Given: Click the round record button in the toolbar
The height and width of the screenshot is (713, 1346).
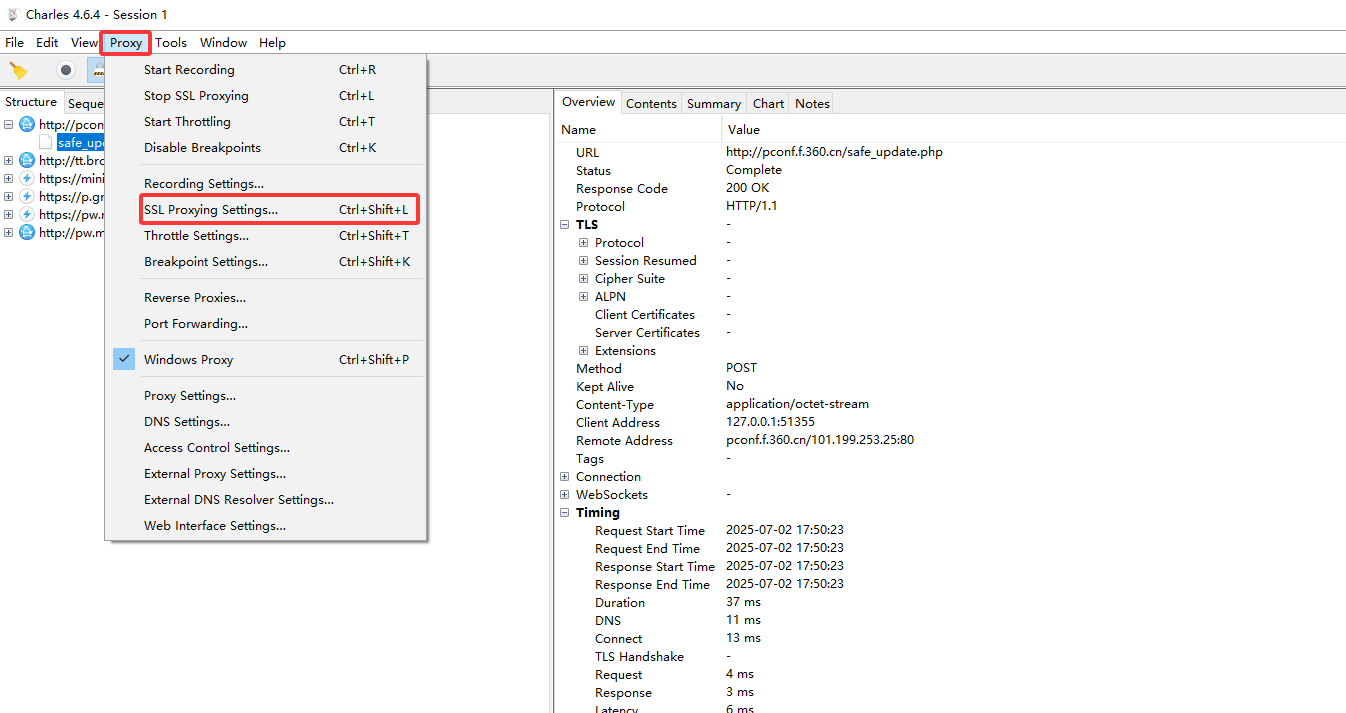Looking at the screenshot, I should (66, 70).
